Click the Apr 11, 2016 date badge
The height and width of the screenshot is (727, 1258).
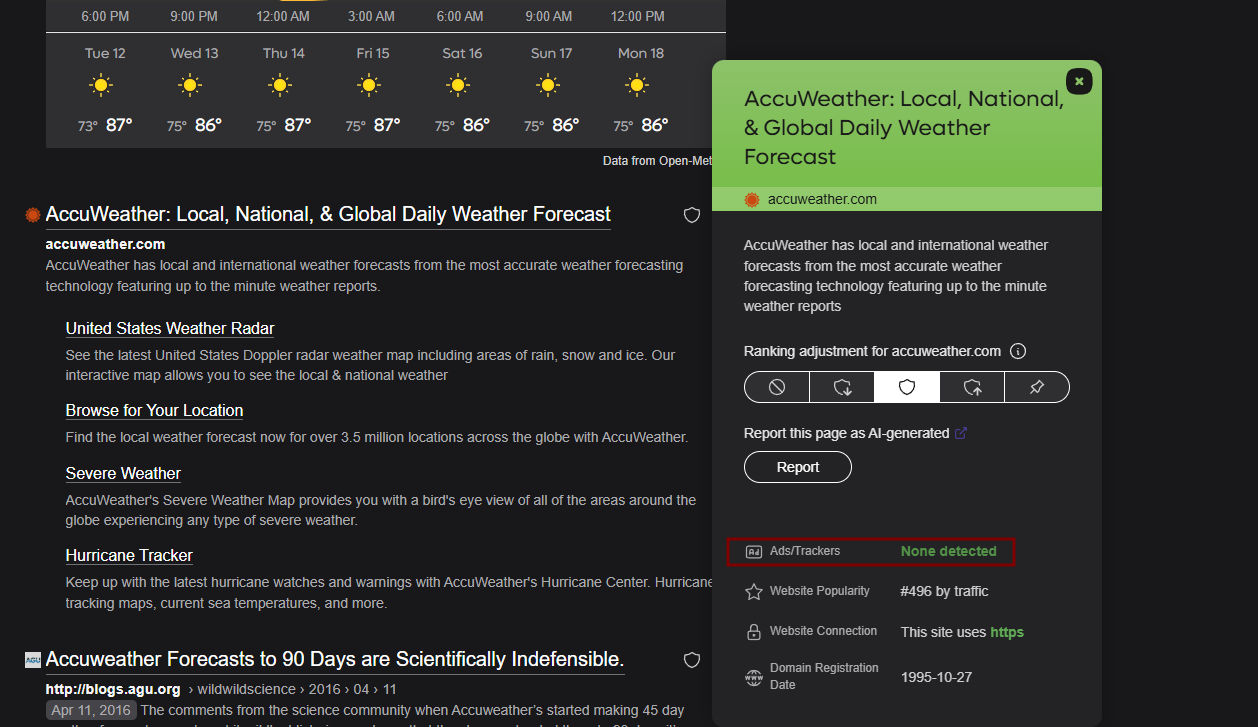(91, 709)
